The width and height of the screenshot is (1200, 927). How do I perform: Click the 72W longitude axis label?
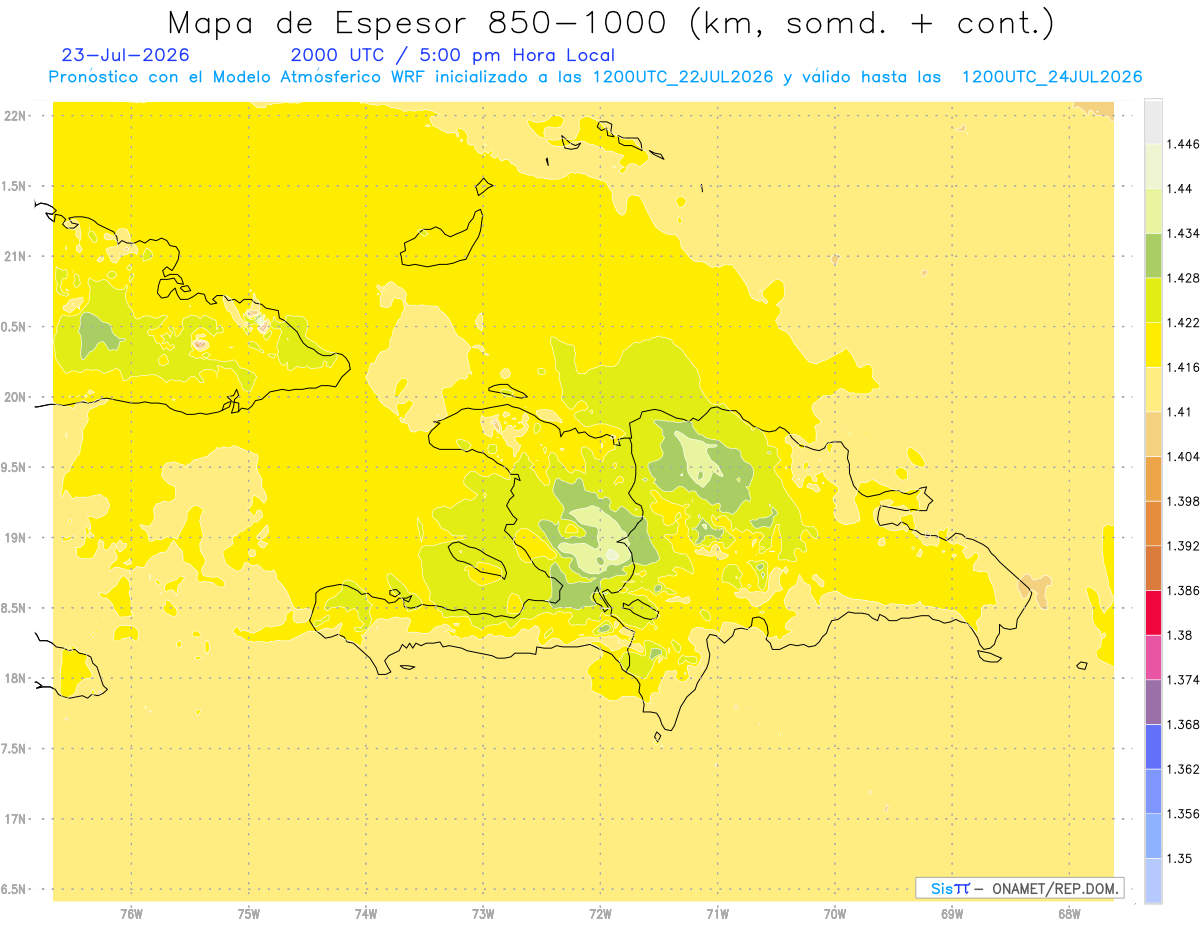coord(600,914)
